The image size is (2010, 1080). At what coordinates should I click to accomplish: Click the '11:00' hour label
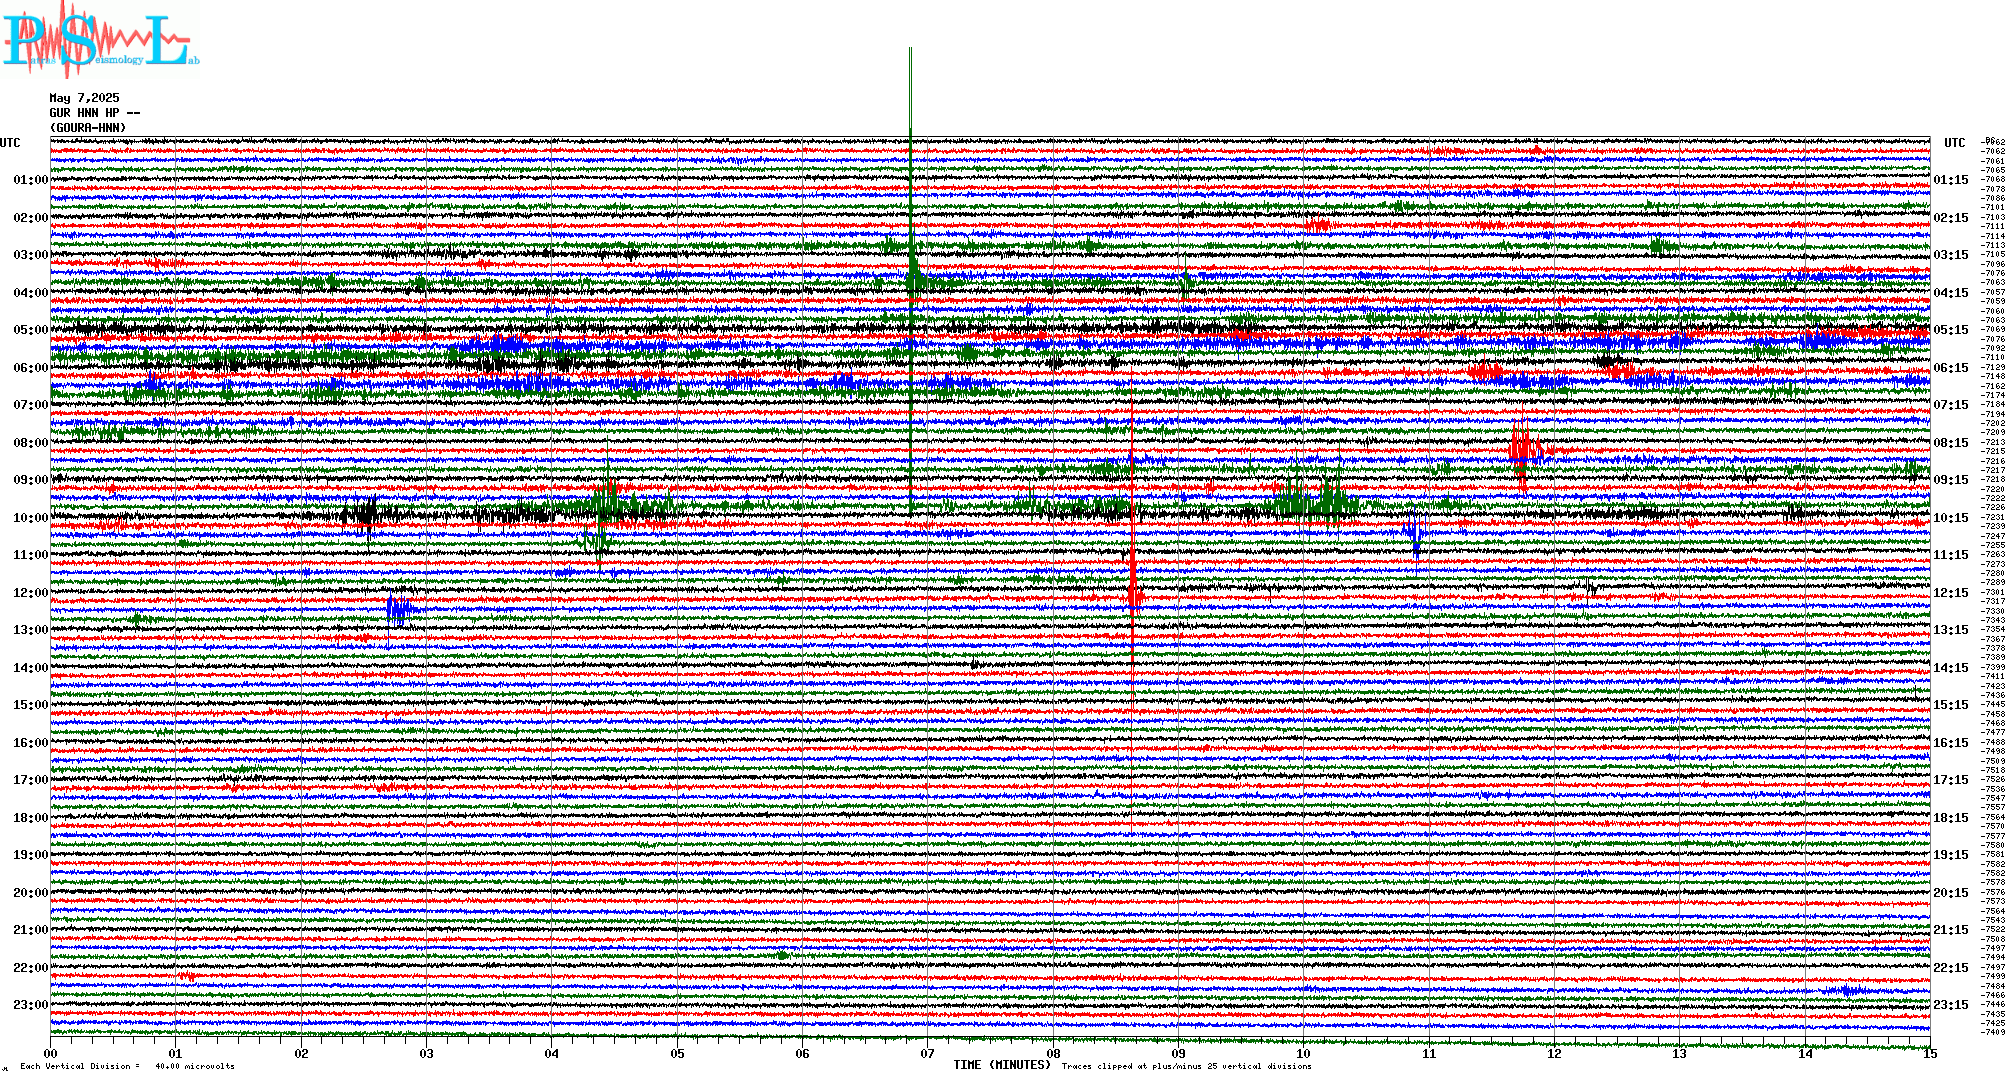click(30, 555)
